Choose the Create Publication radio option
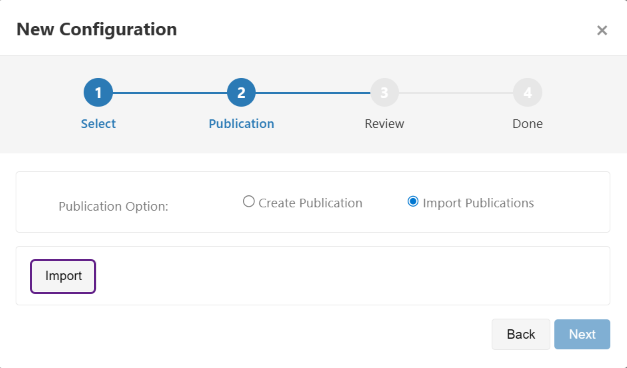627x368 pixels. pos(249,201)
